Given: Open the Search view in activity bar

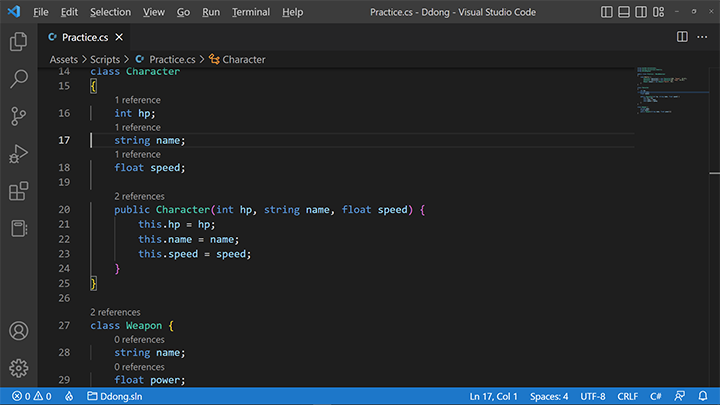Looking at the screenshot, I should (x=18, y=79).
